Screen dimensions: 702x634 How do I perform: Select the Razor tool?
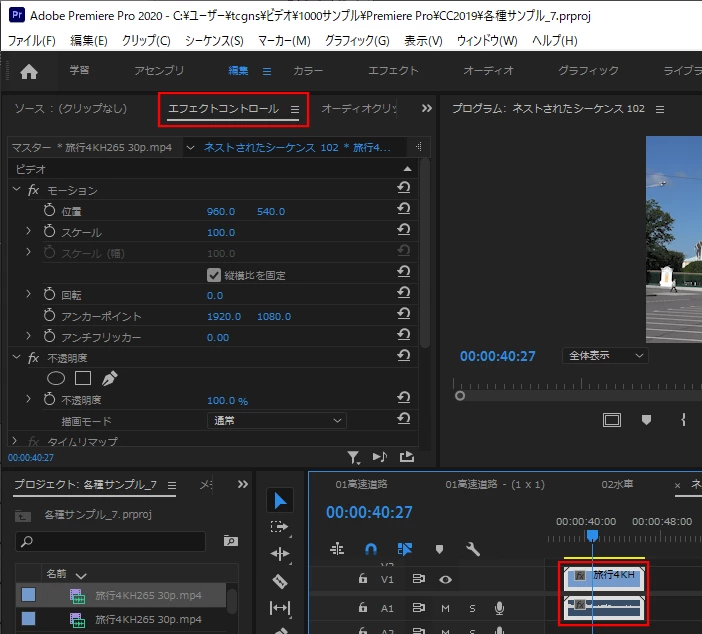(280, 581)
